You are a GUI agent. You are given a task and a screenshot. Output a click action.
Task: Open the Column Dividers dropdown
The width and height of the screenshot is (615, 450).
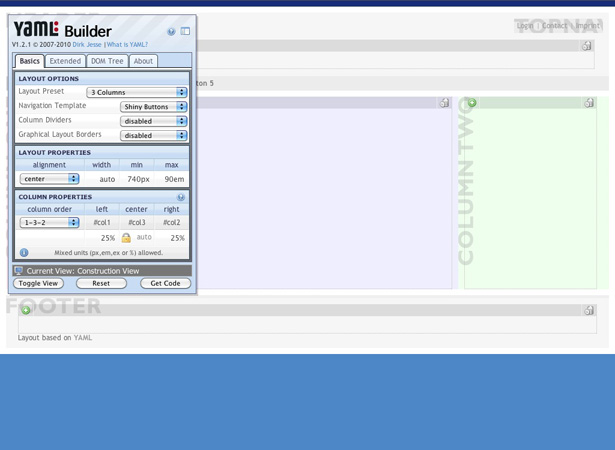[153, 121]
